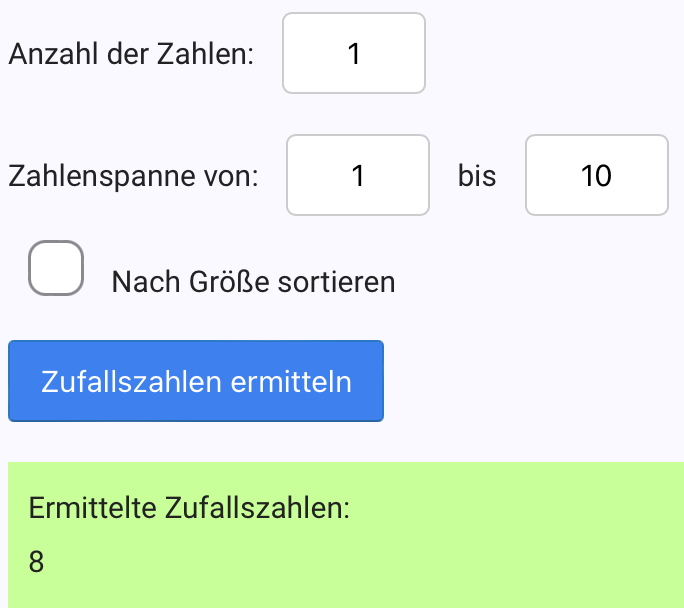Generate random numbers with the blue button
This screenshot has height=608, width=684.
196,381
